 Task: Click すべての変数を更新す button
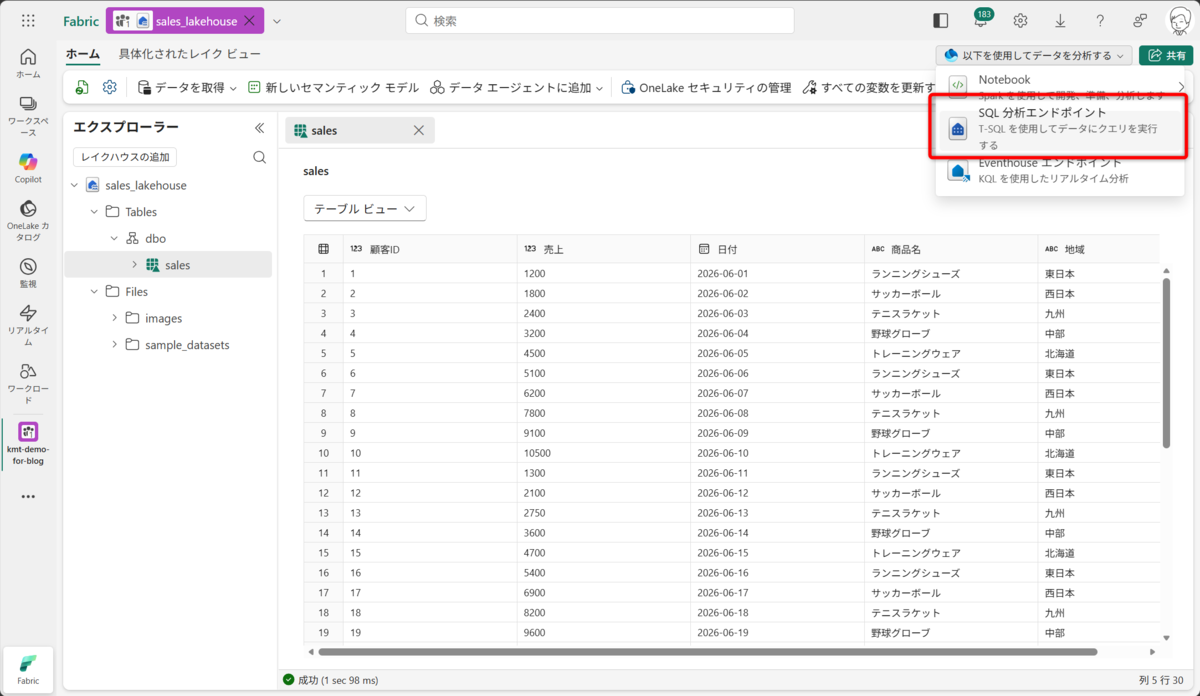coord(869,87)
